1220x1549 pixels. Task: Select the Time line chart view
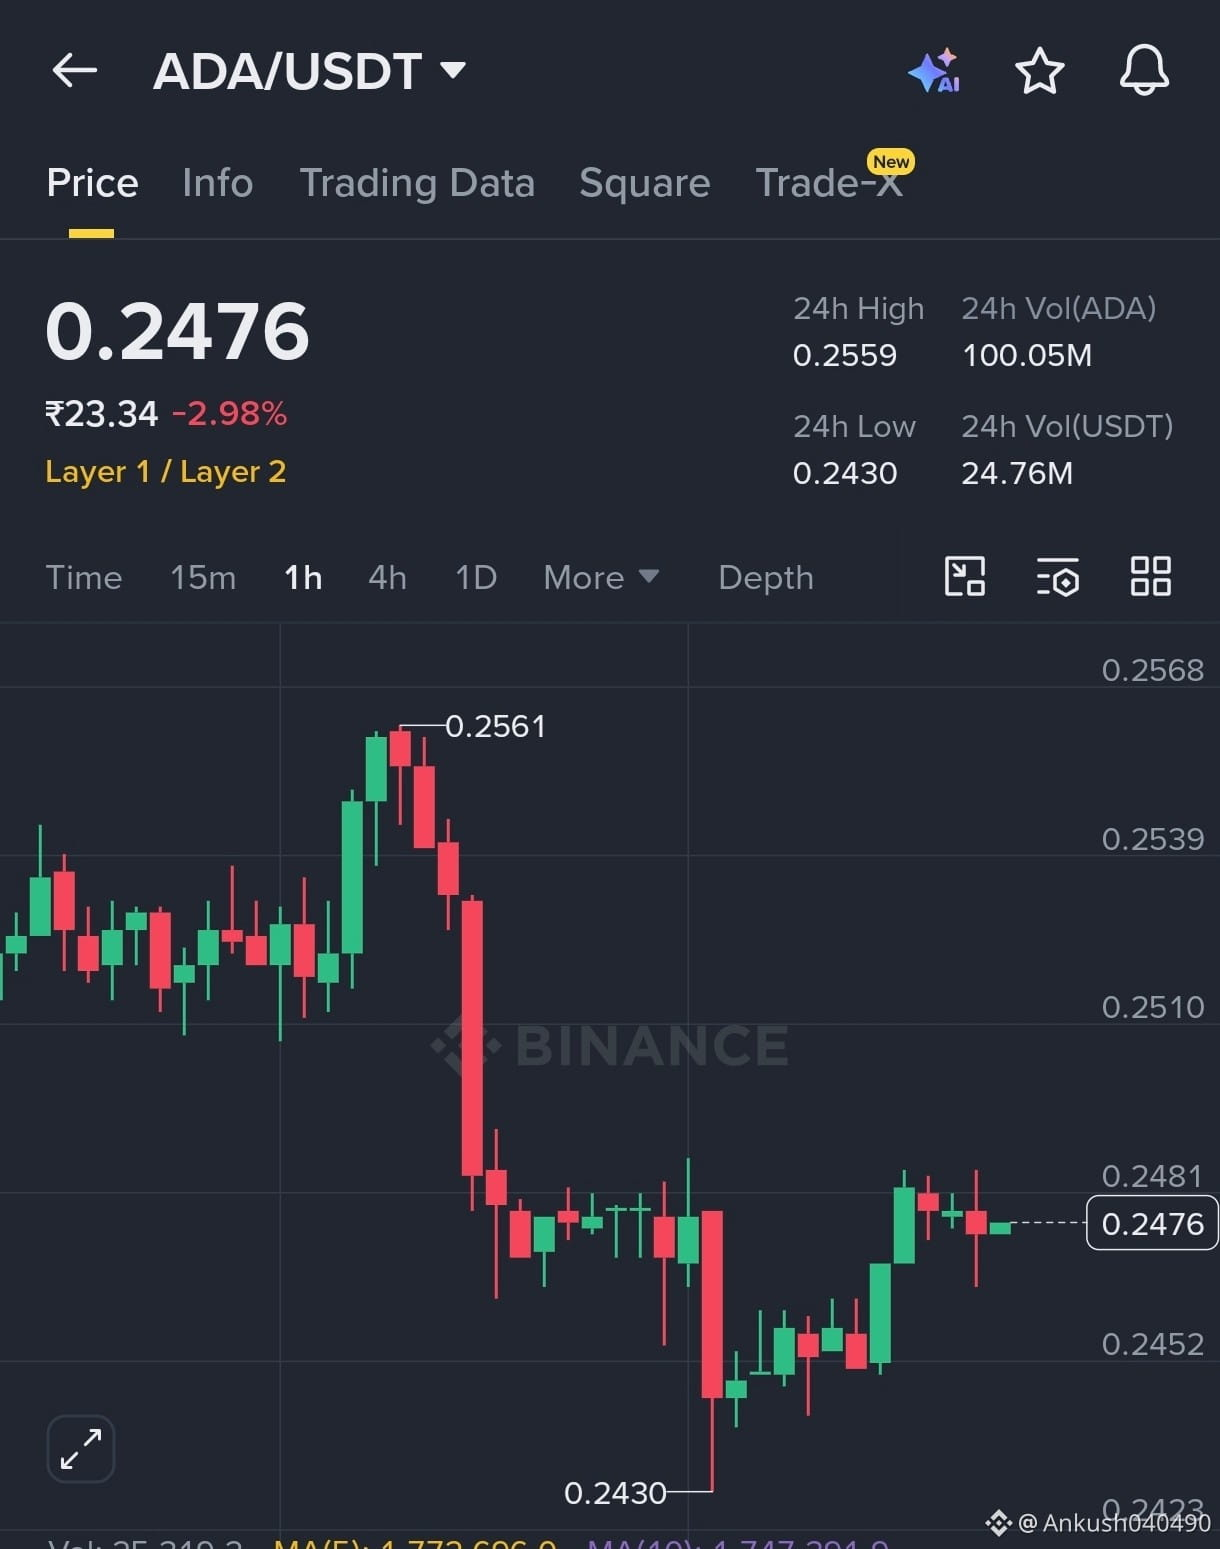(x=84, y=577)
